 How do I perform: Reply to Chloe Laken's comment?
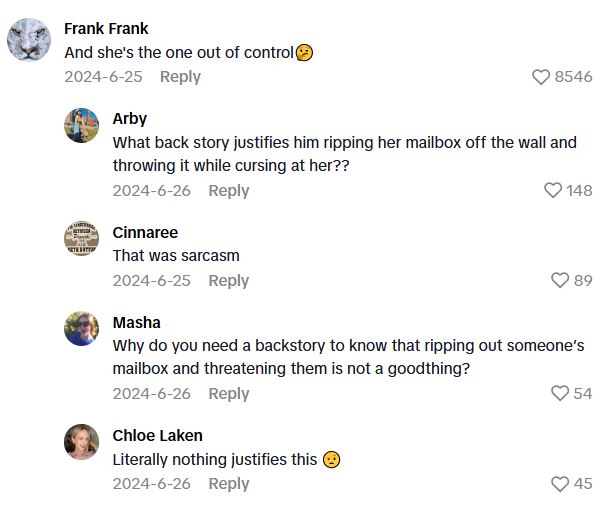(x=228, y=484)
